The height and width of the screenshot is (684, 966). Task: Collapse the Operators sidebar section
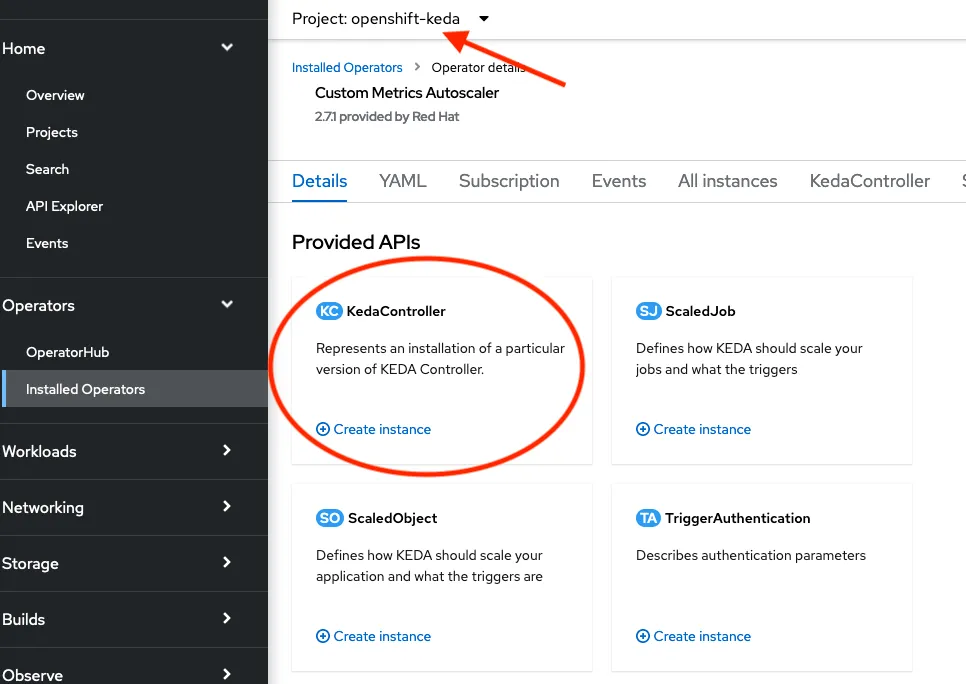[227, 305]
